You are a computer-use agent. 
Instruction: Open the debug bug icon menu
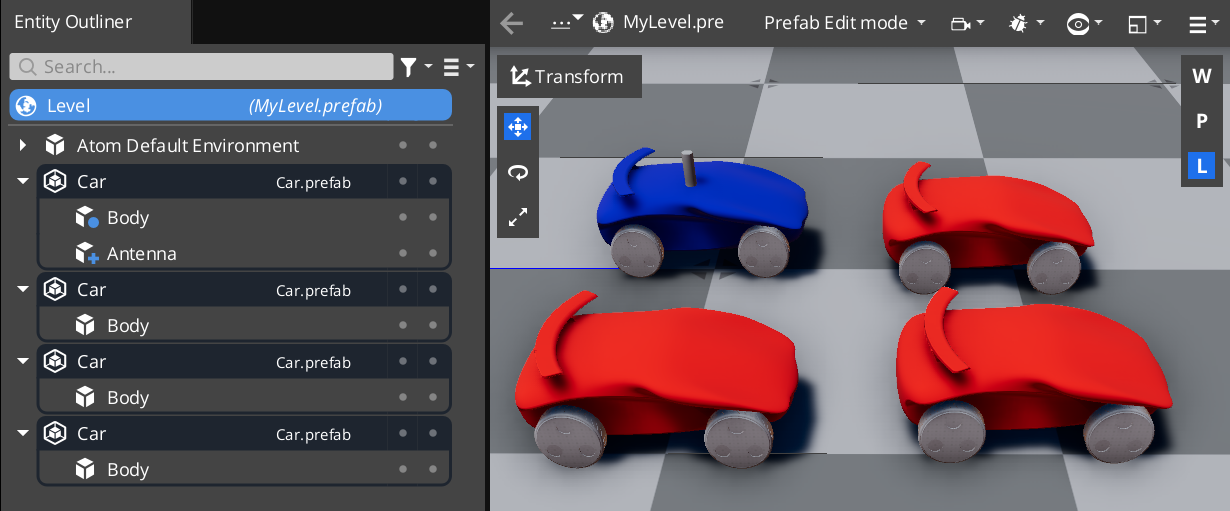pyautogui.click(x=1027, y=23)
